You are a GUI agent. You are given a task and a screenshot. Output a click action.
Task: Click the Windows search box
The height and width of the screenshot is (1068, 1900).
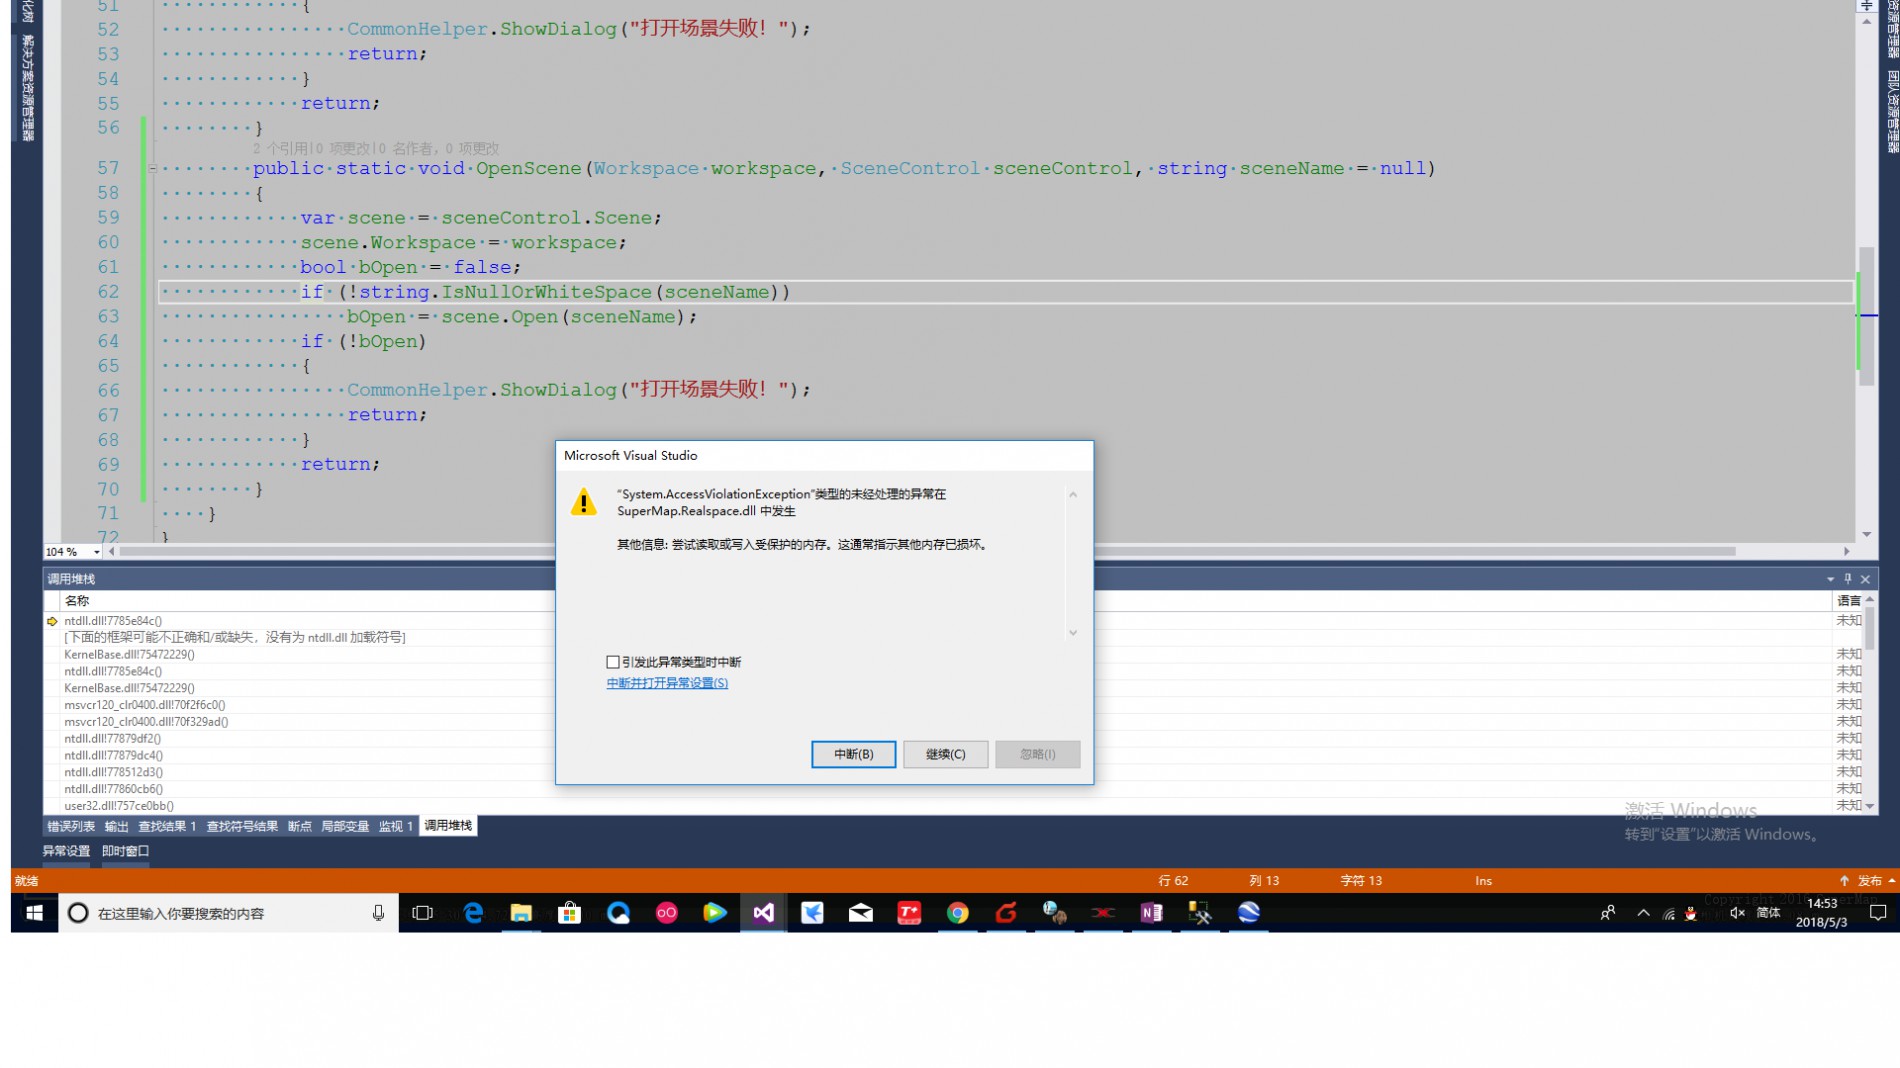tap(228, 913)
